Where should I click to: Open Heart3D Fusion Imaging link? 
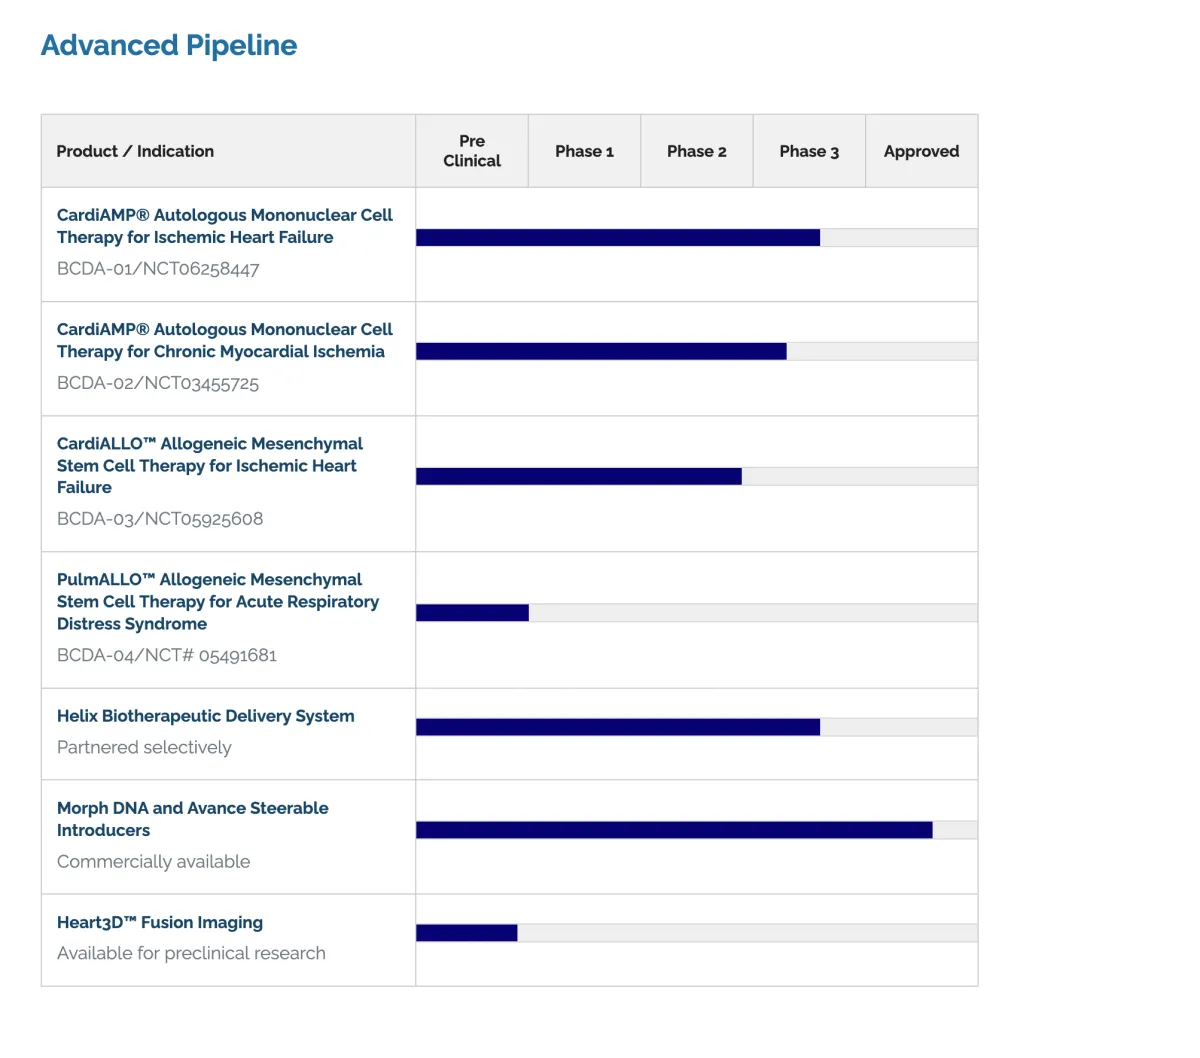160,922
